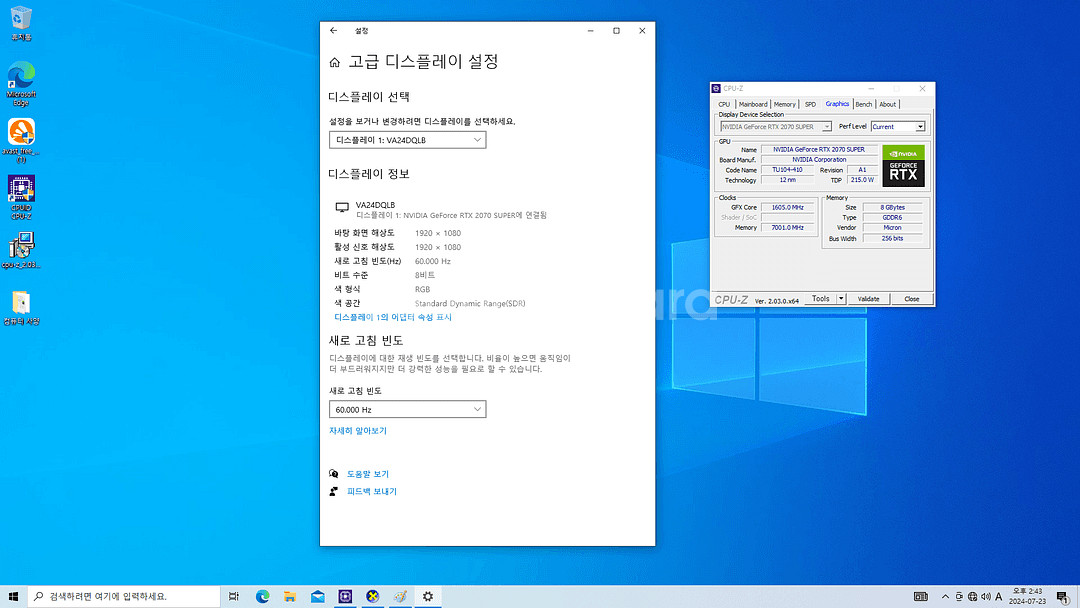Open the Mail app from the taskbar
This screenshot has width=1080, height=608.
[318, 596]
